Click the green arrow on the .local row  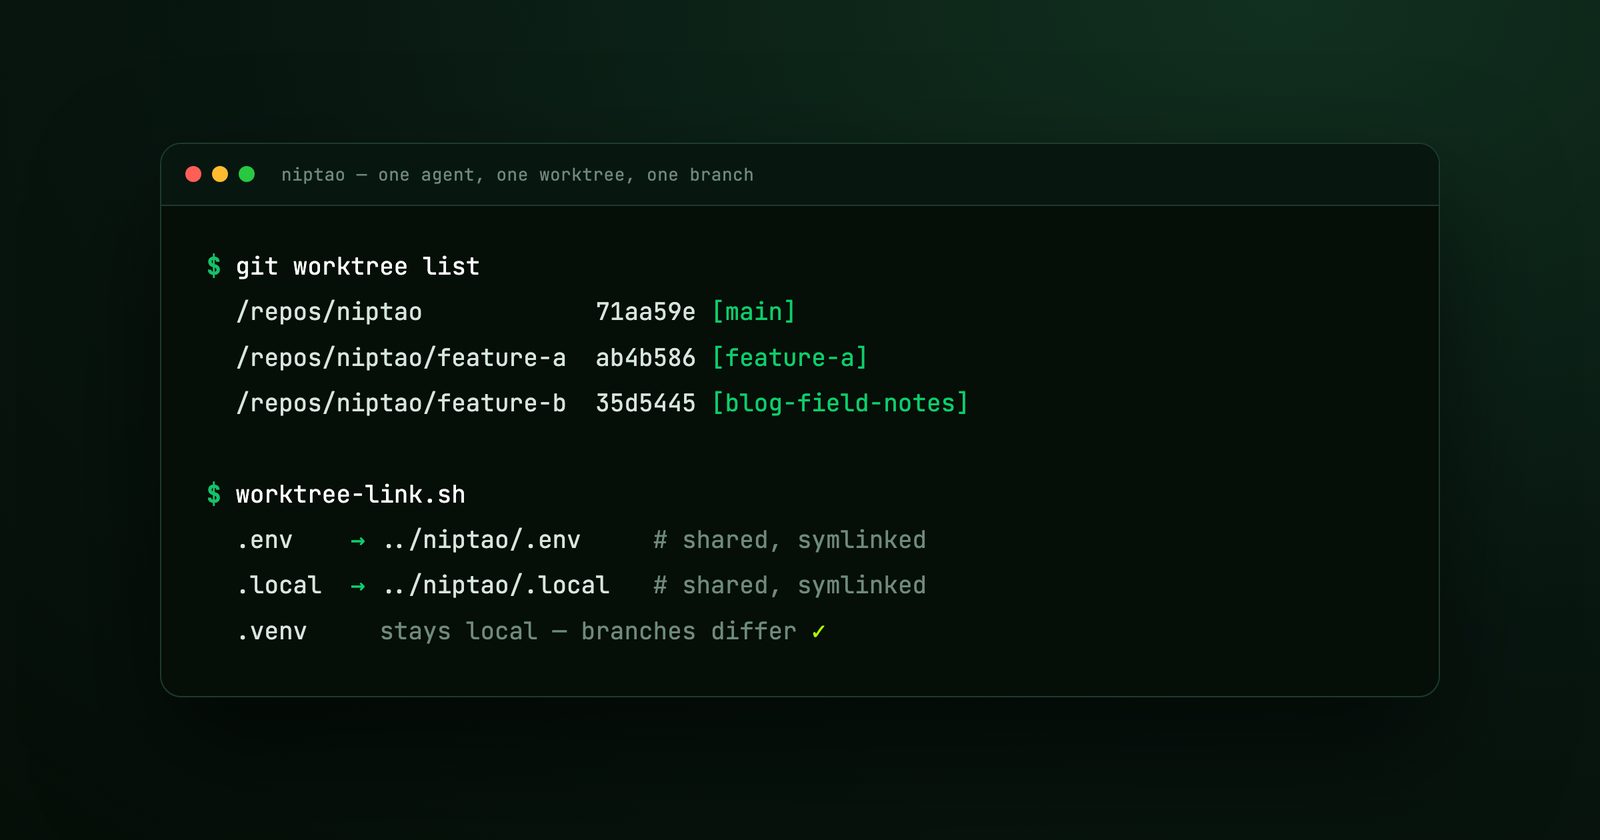point(358,587)
